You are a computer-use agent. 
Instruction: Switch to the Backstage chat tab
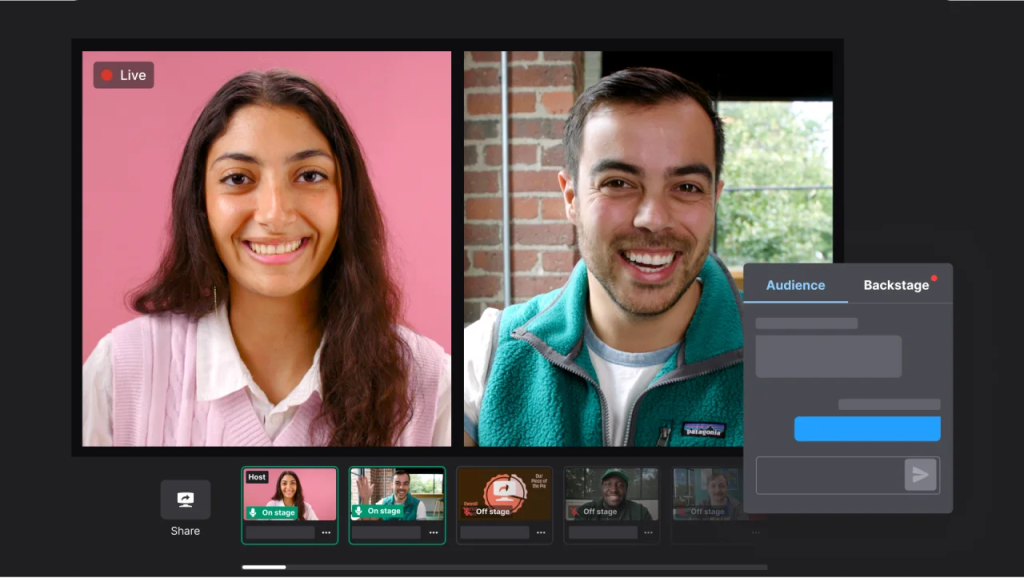pos(896,285)
